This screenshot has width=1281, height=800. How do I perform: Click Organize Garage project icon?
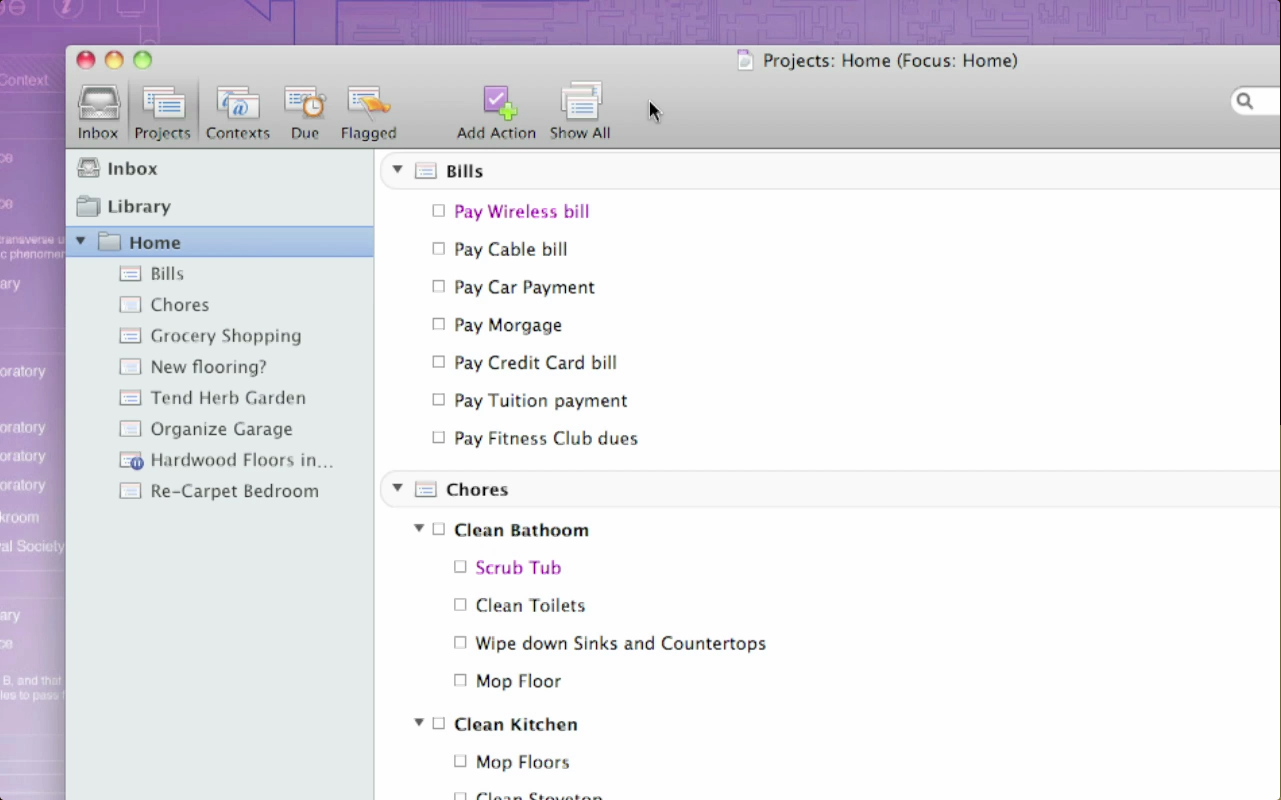coord(130,429)
